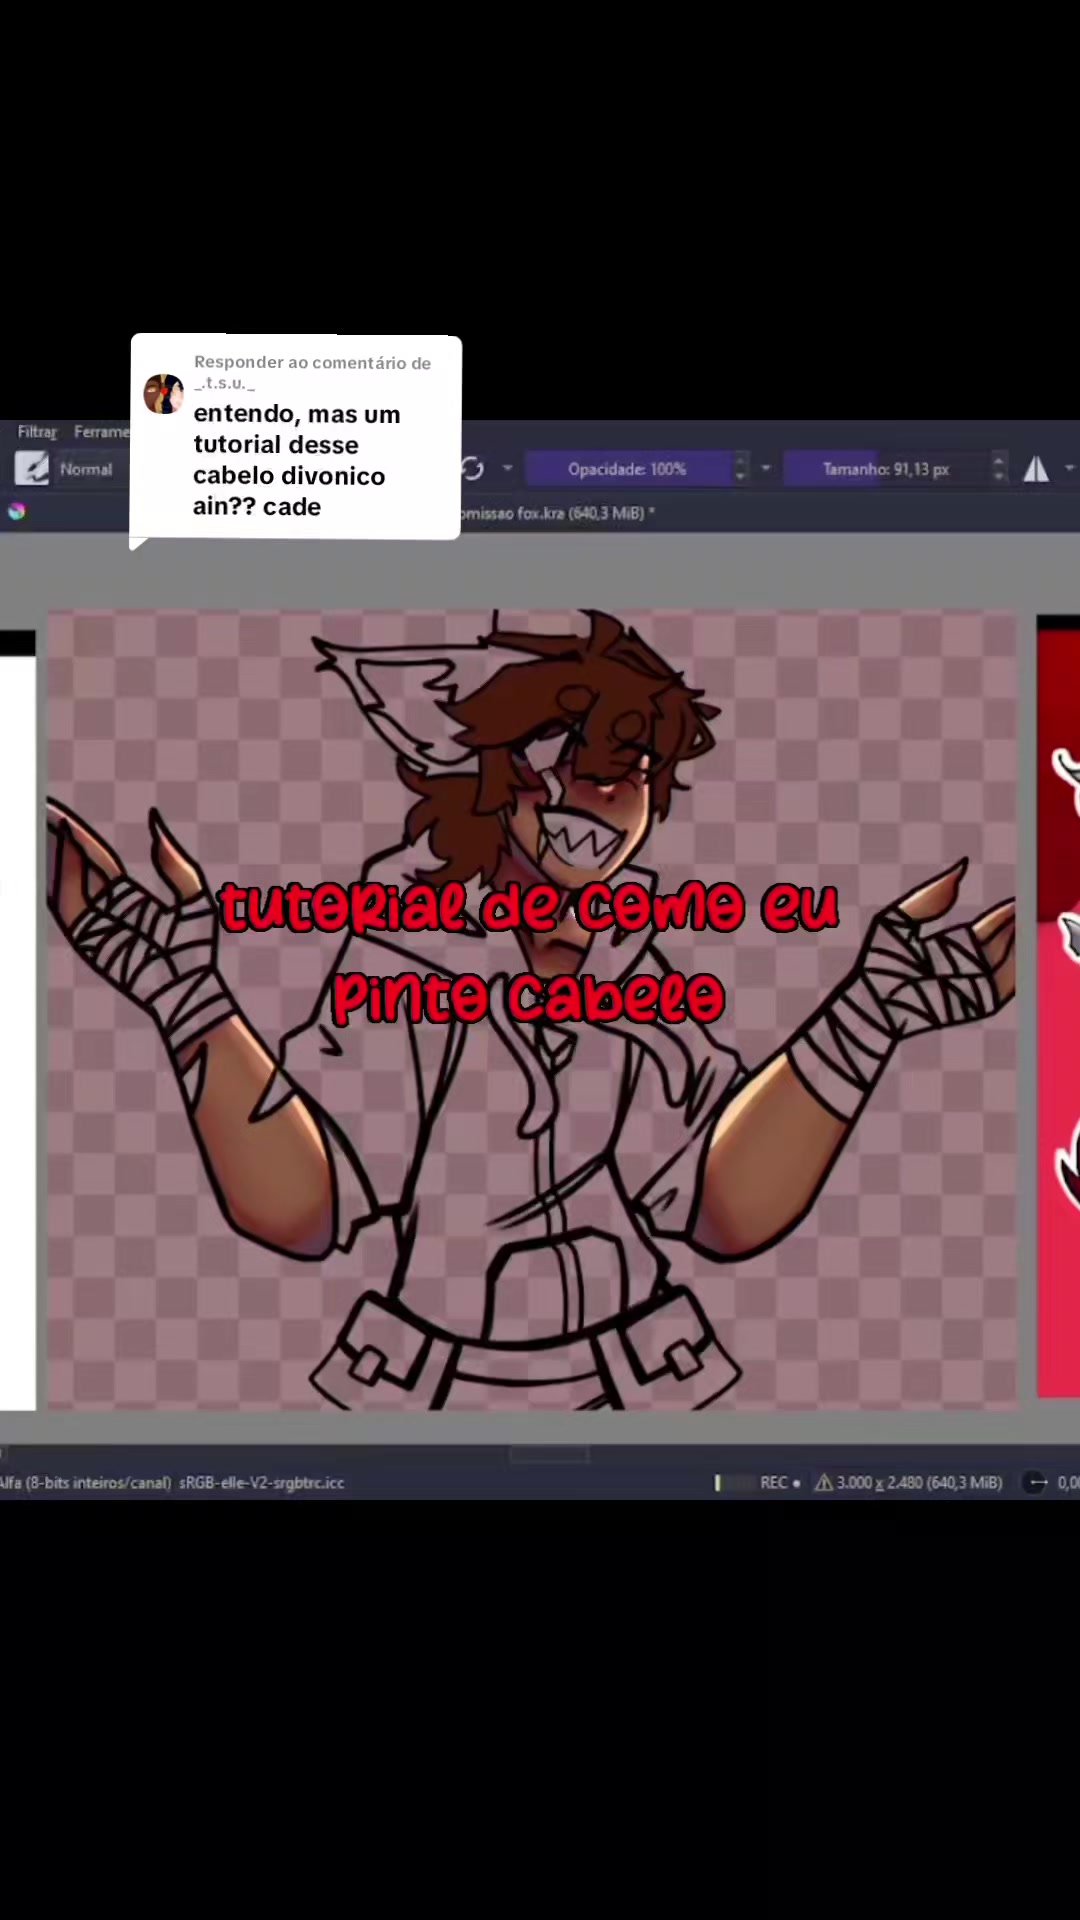Click the color selector icon below the toolbar
The image size is (1080, 1920).
point(16,511)
